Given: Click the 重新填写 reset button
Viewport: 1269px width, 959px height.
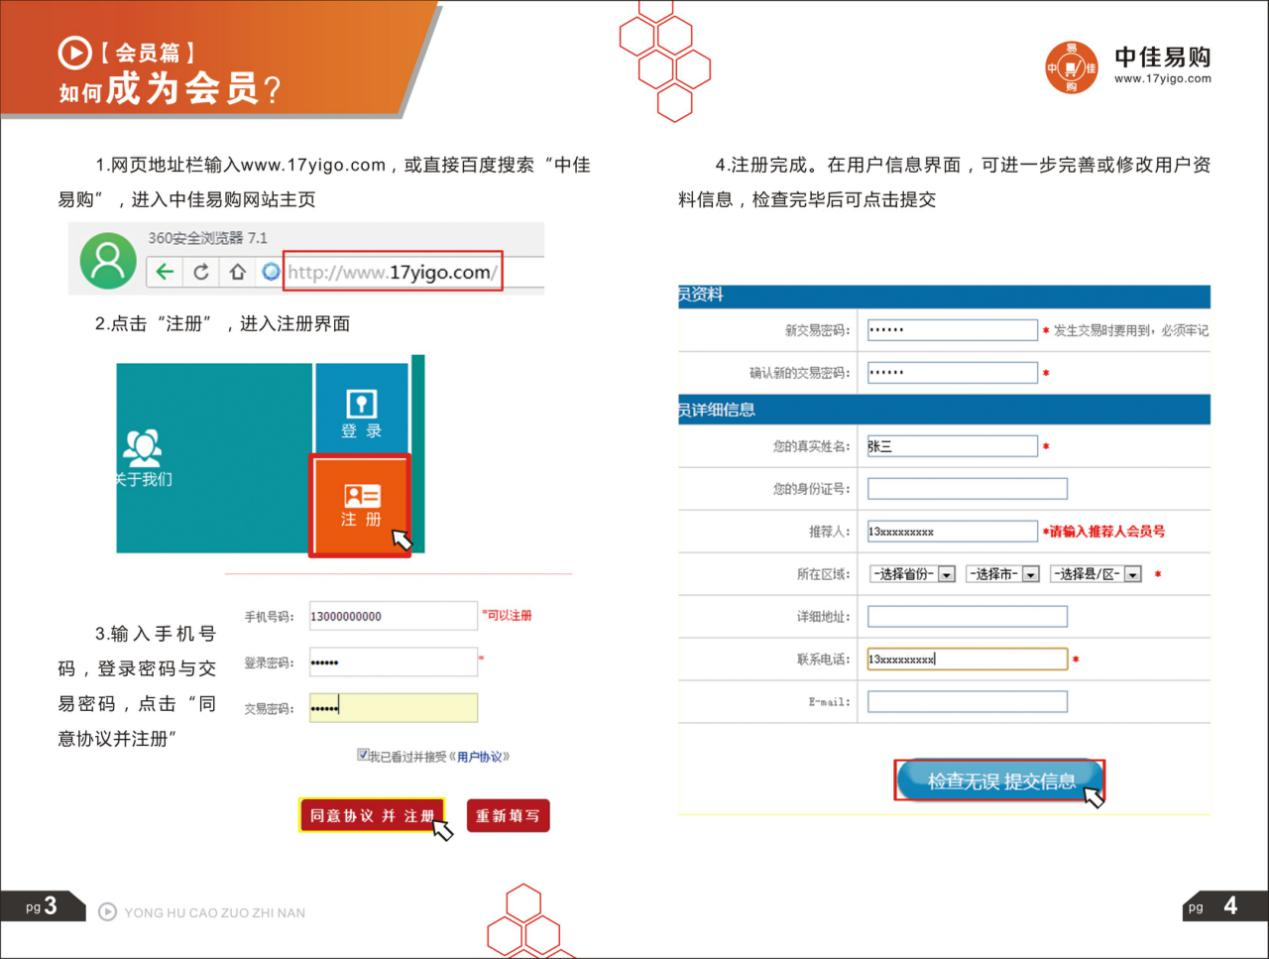Looking at the screenshot, I should point(508,815).
